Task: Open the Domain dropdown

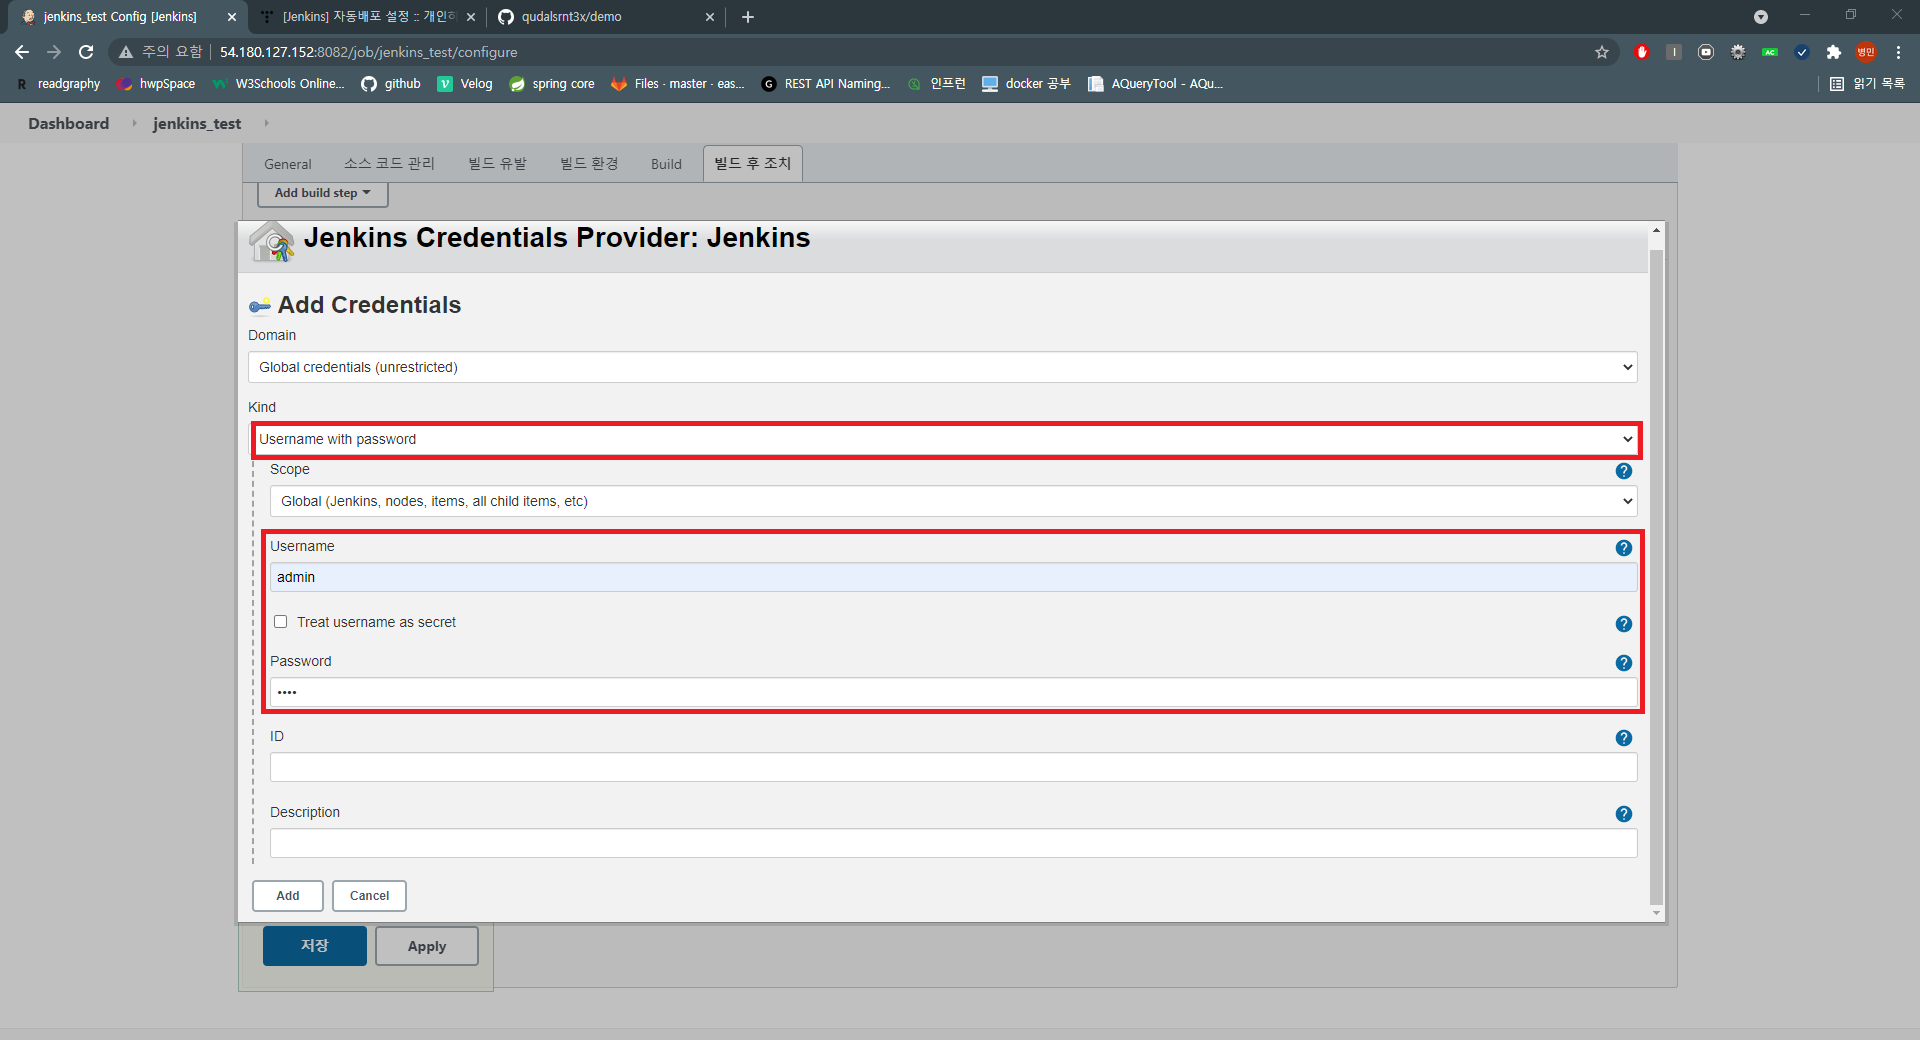Action: [x=942, y=367]
